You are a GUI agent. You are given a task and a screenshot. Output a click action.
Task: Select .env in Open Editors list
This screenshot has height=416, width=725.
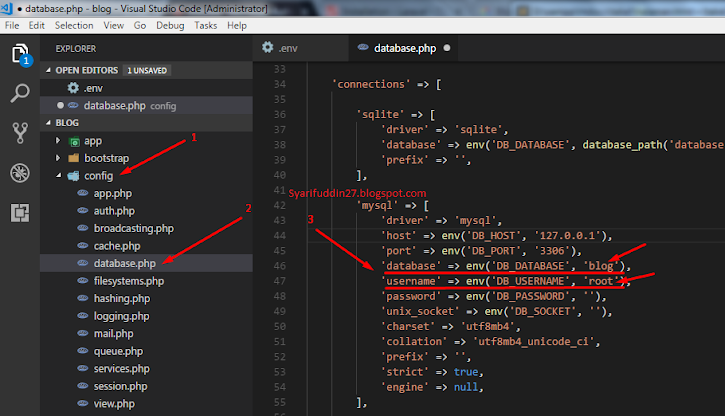(146, 88)
